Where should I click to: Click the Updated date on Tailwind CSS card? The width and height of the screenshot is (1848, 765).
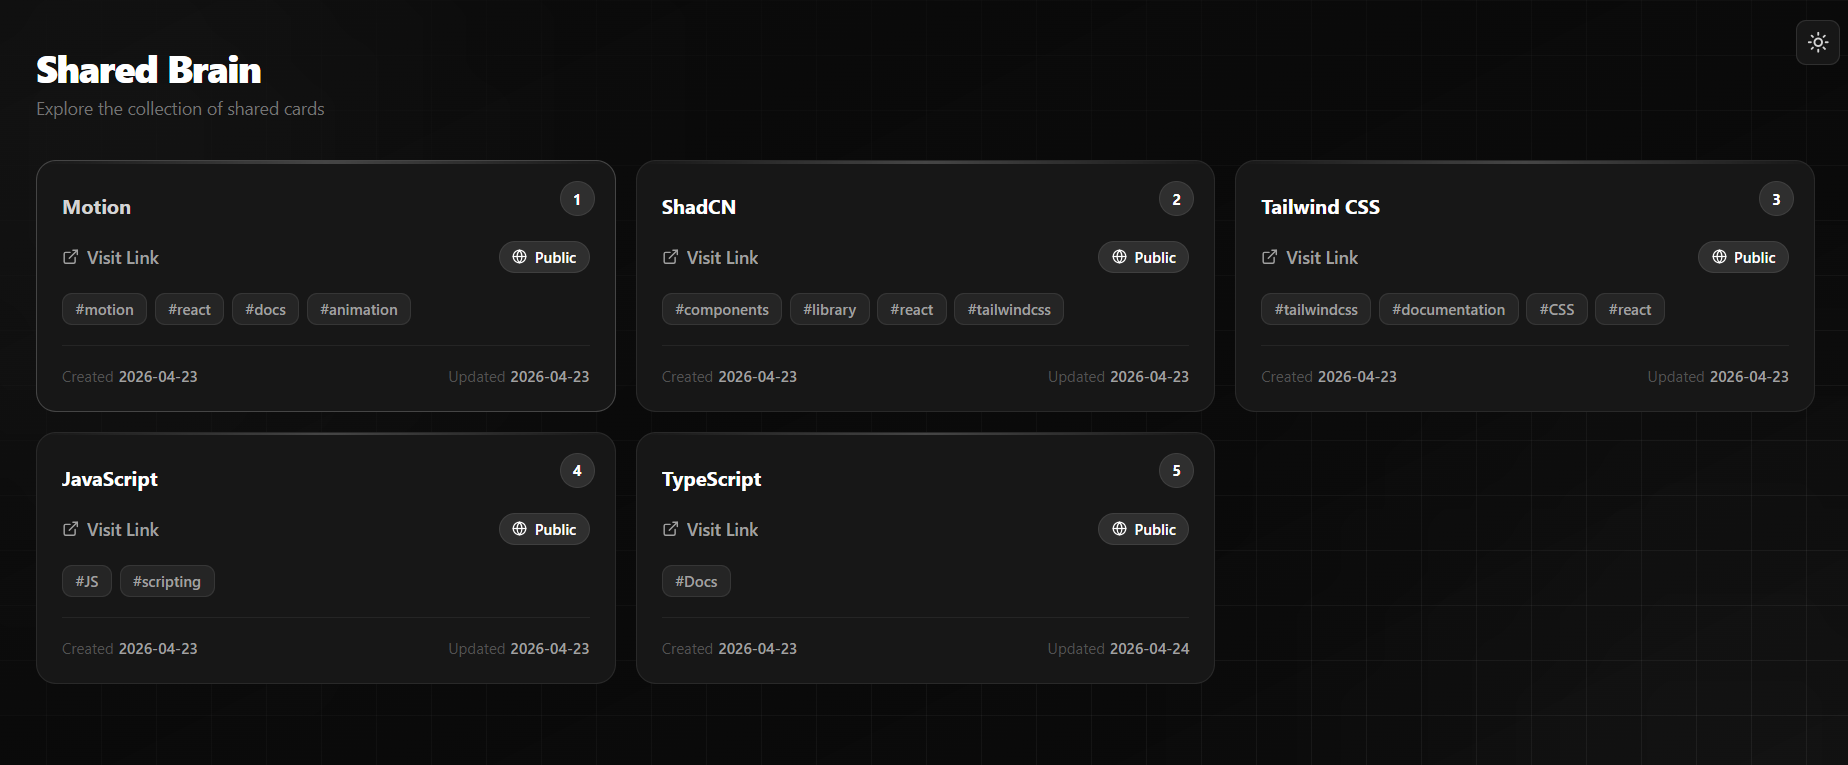pos(1718,377)
